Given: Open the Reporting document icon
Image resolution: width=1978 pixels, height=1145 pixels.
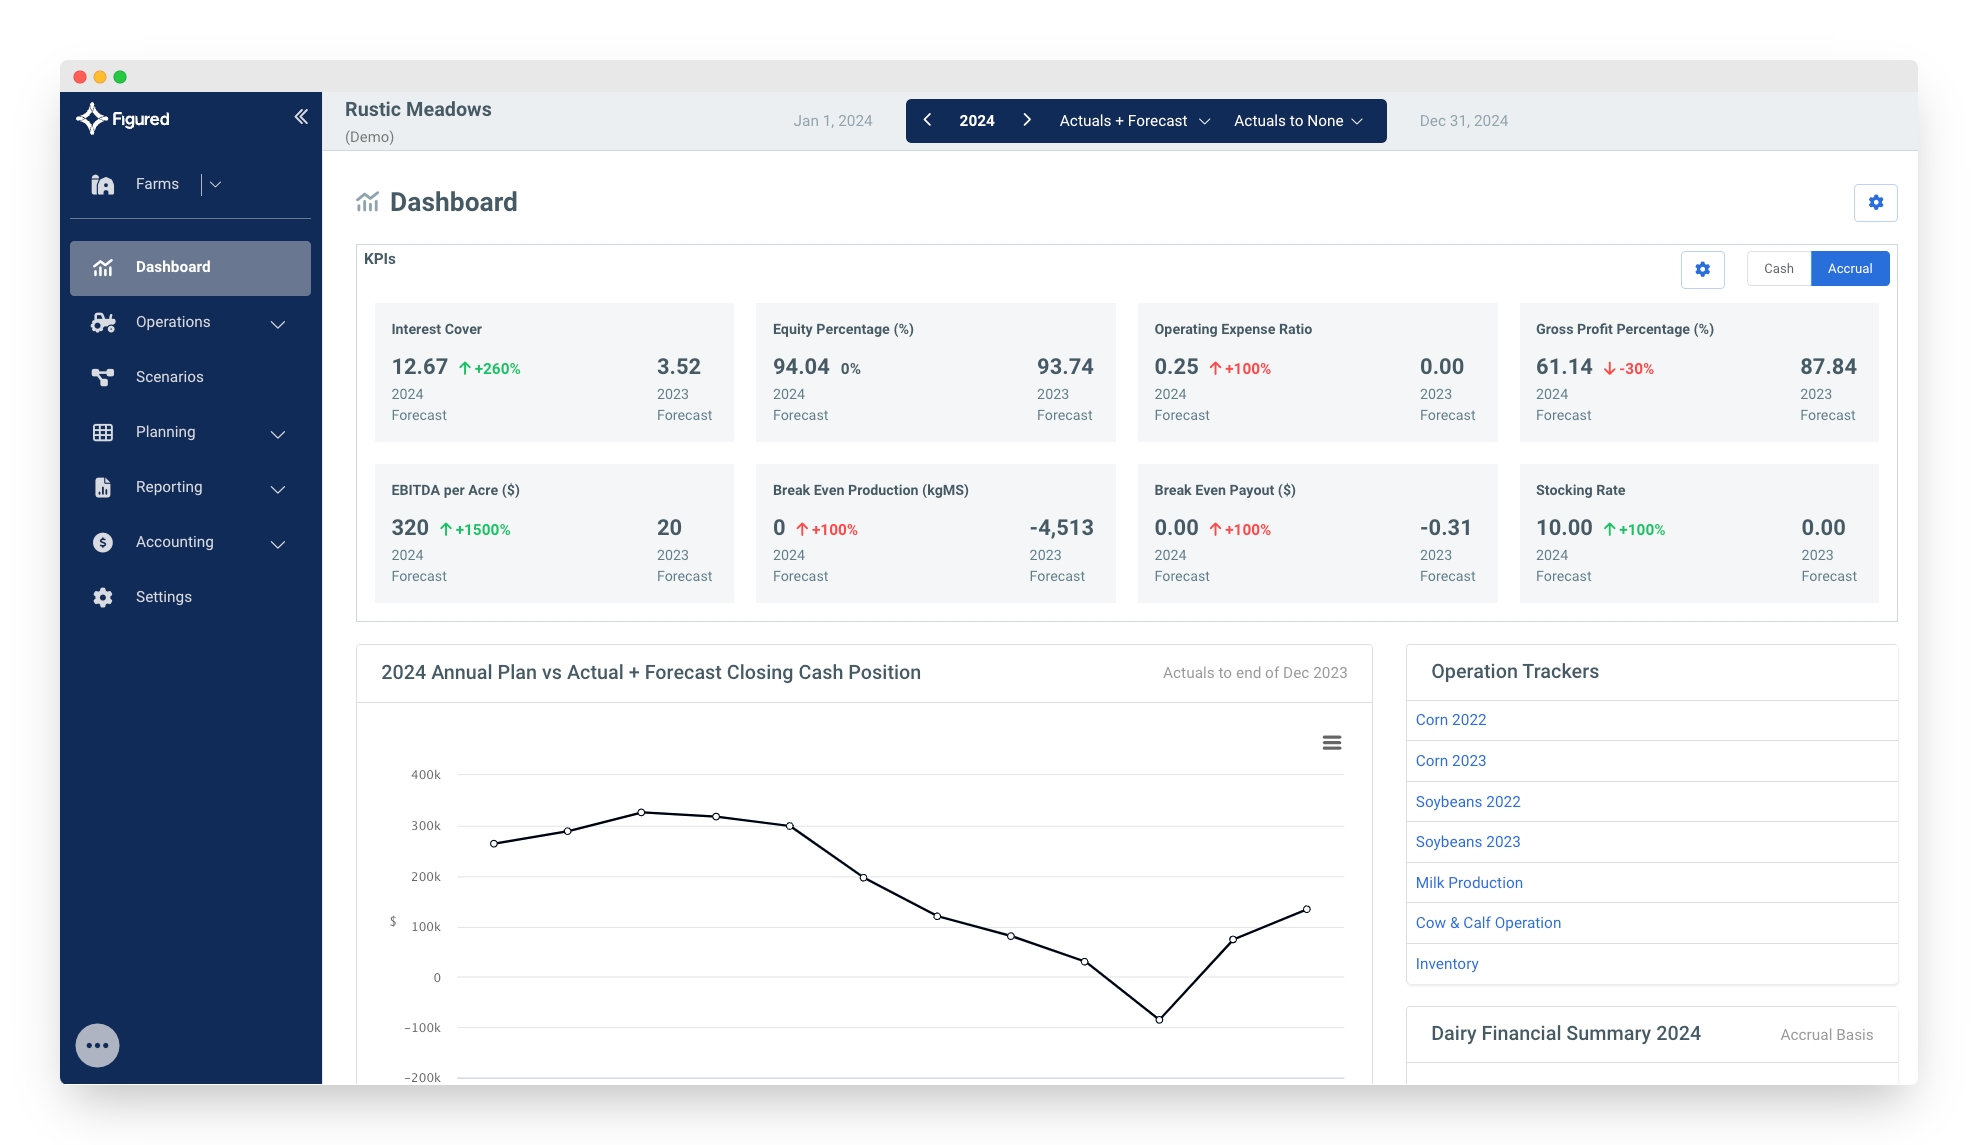Looking at the screenshot, I should (103, 487).
